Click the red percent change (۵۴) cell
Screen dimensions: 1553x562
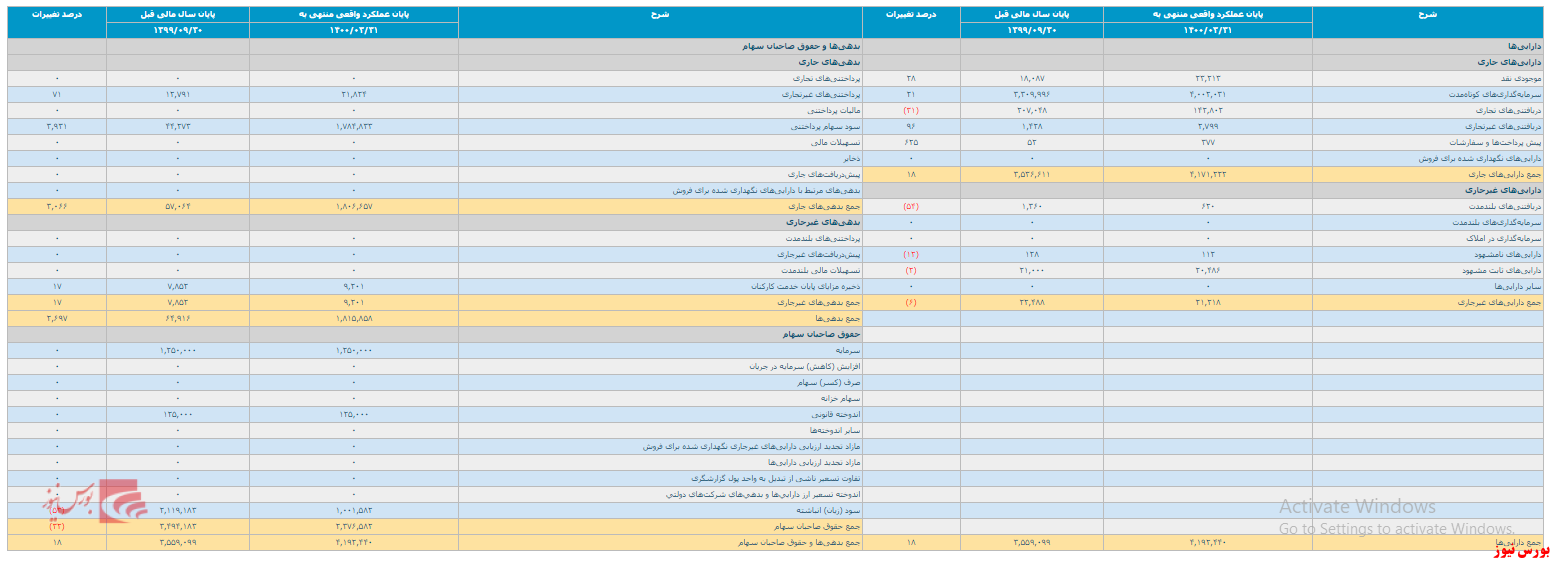pos(911,206)
